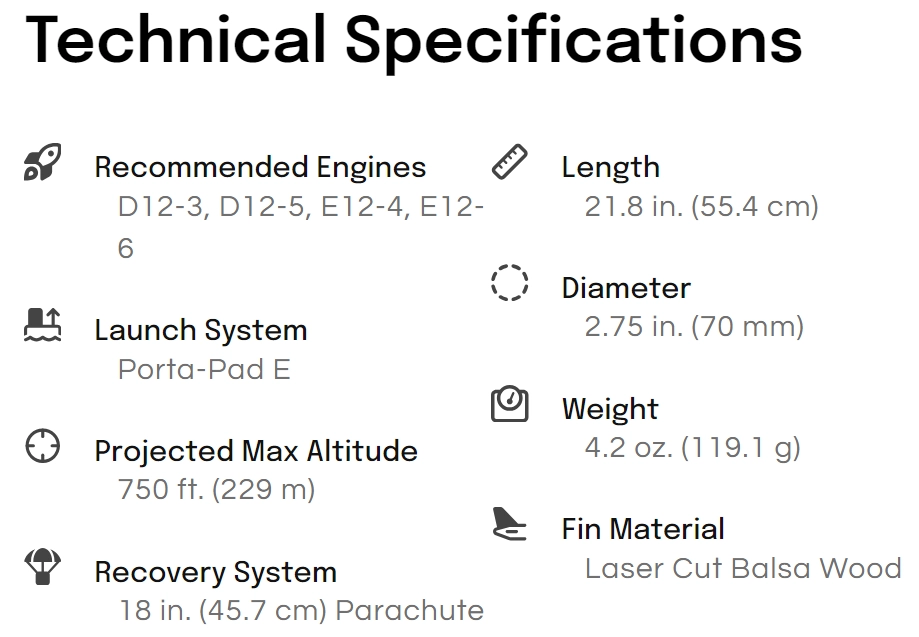Viewport: 919px width, 637px height.
Task: Click the scale icon beside Weight
Action: point(509,404)
